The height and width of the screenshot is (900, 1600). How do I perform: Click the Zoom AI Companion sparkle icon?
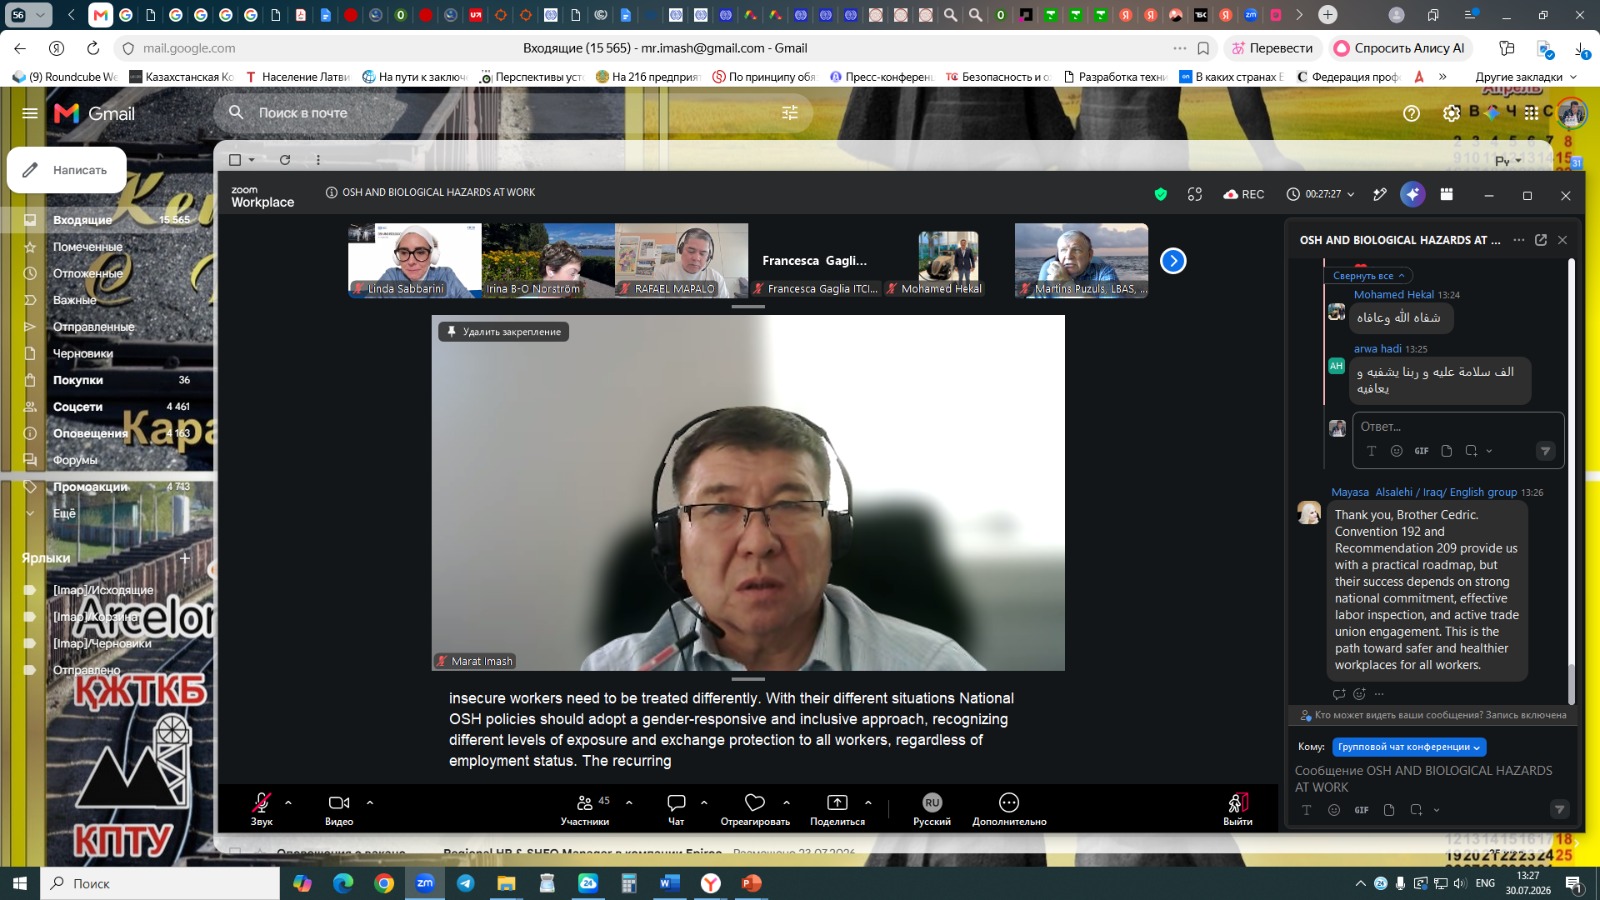click(1412, 195)
